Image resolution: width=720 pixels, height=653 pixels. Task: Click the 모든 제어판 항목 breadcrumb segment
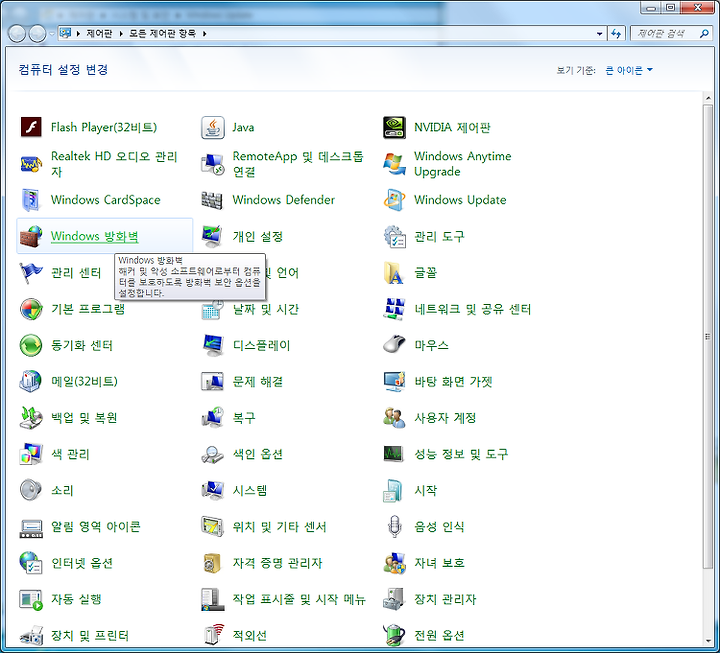point(163,34)
